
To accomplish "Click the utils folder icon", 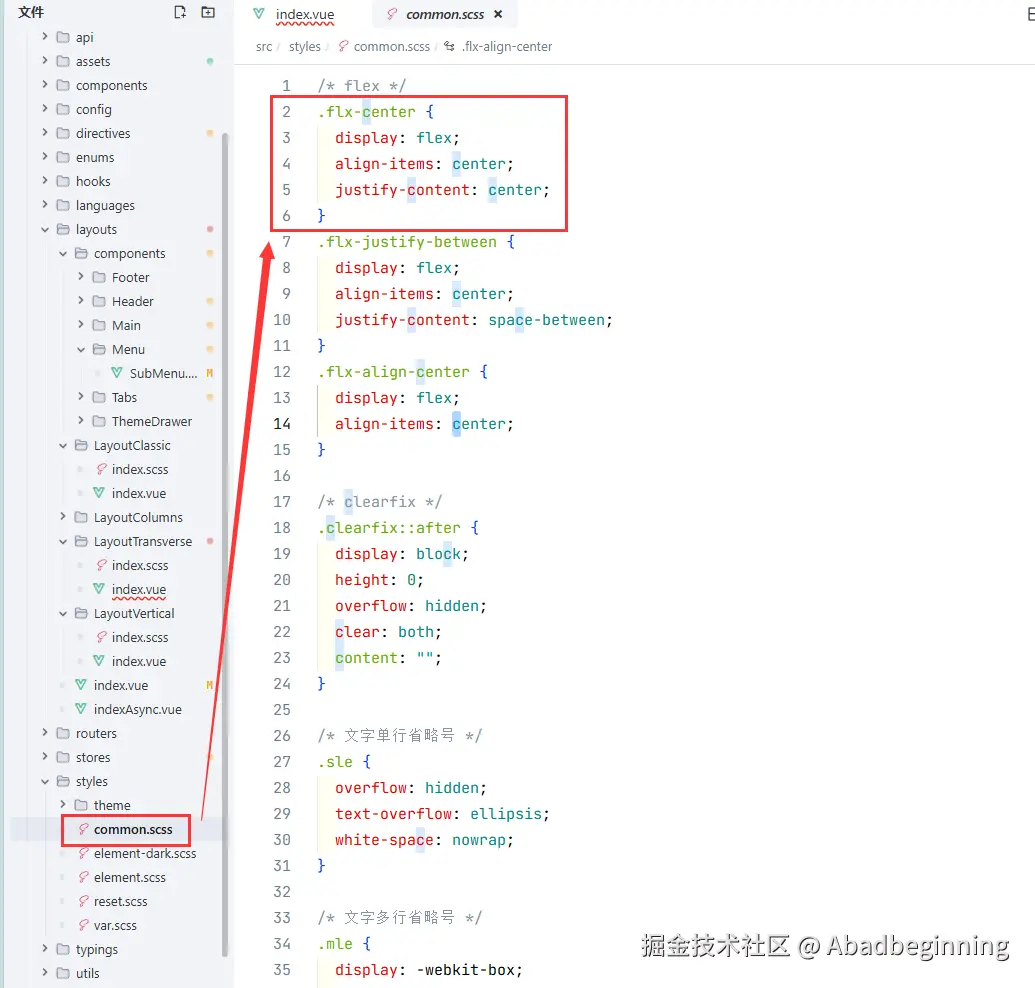I will click(x=63, y=973).
